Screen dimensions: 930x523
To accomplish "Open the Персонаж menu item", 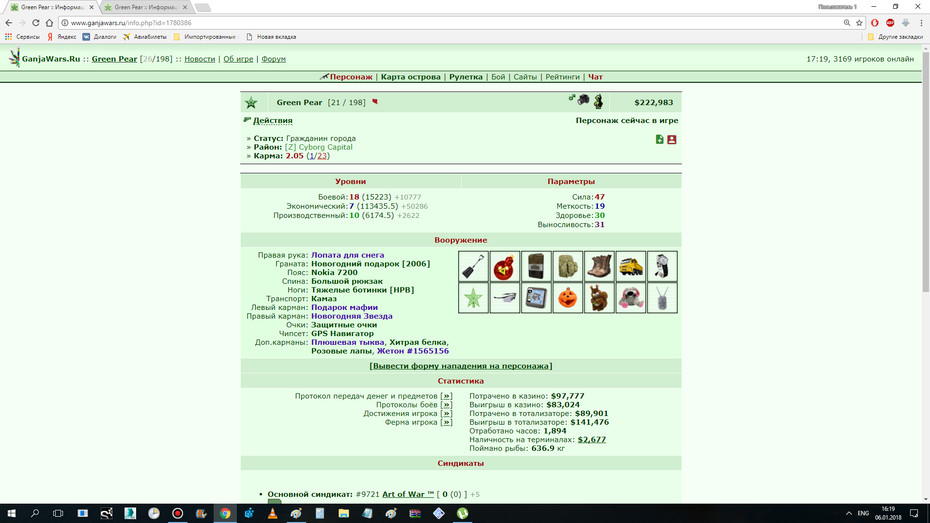I will pyautogui.click(x=351, y=77).
